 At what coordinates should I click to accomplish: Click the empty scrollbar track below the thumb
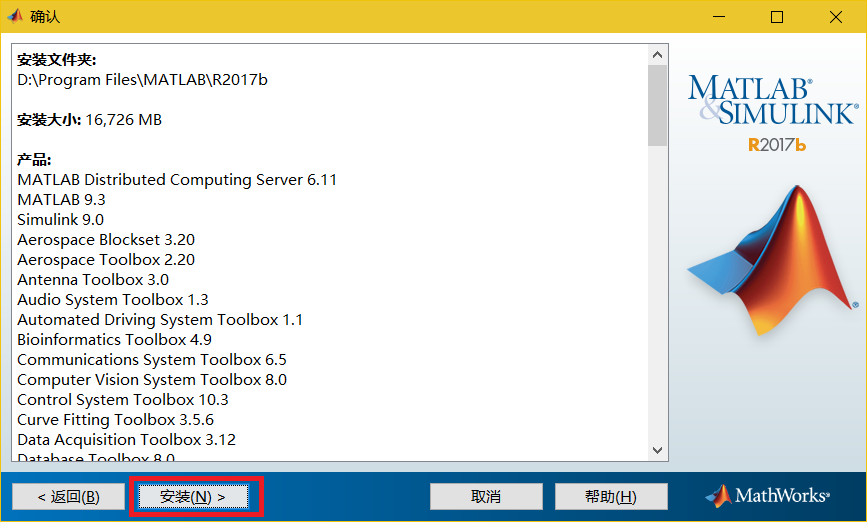point(657,300)
